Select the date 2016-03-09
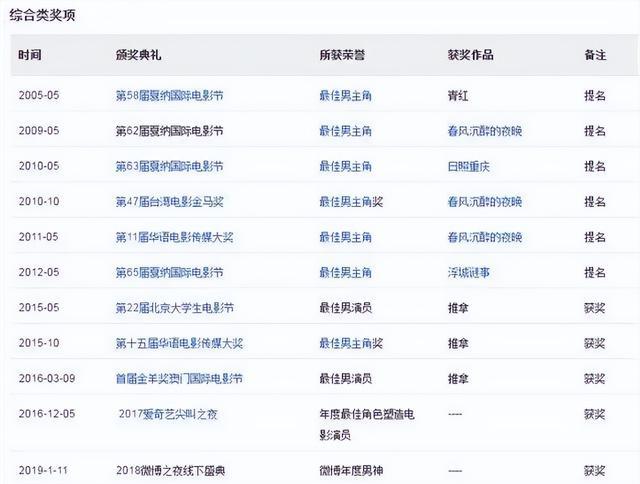This screenshot has width=640, height=484. coord(47,378)
